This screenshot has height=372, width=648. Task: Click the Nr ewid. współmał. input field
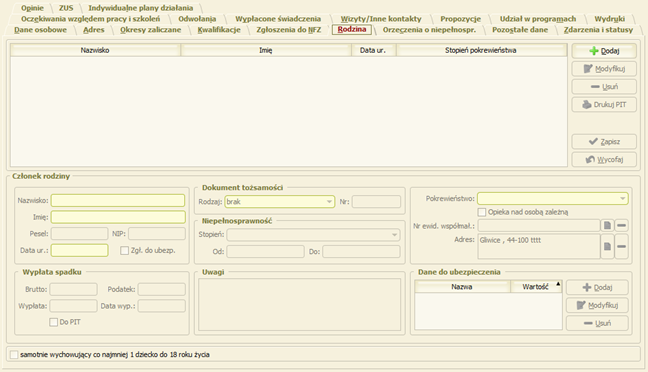(x=539, y=226)
